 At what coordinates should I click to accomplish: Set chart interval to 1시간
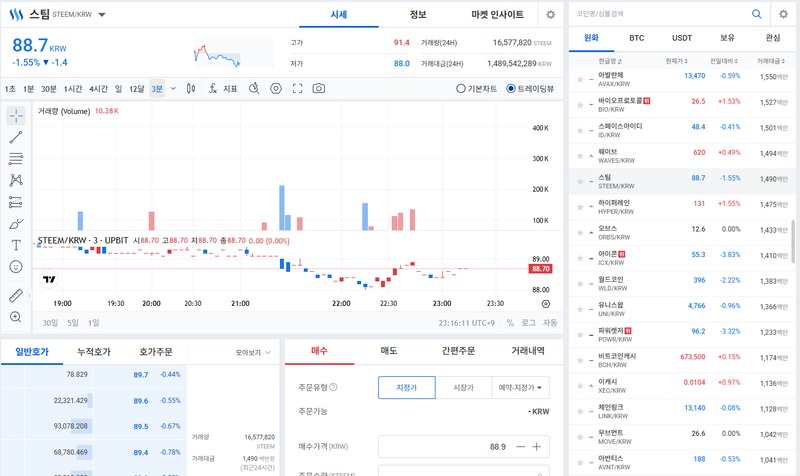pos(73,89)
